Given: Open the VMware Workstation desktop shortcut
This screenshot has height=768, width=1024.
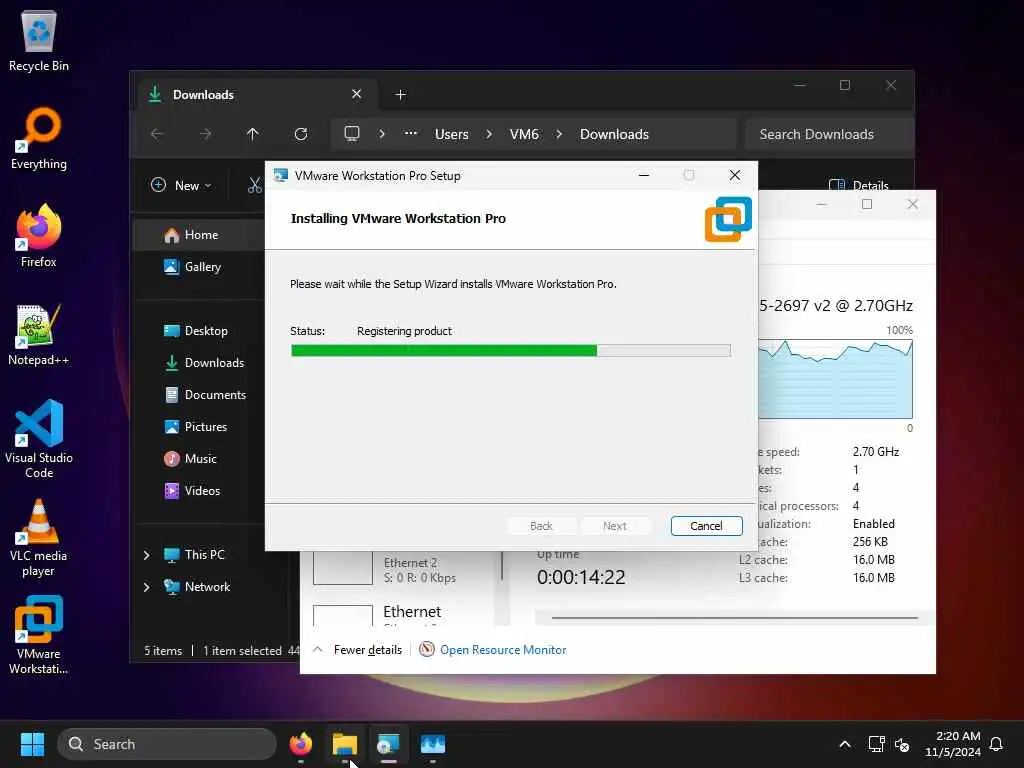Looking at the screenshot, I should point(39,635).
